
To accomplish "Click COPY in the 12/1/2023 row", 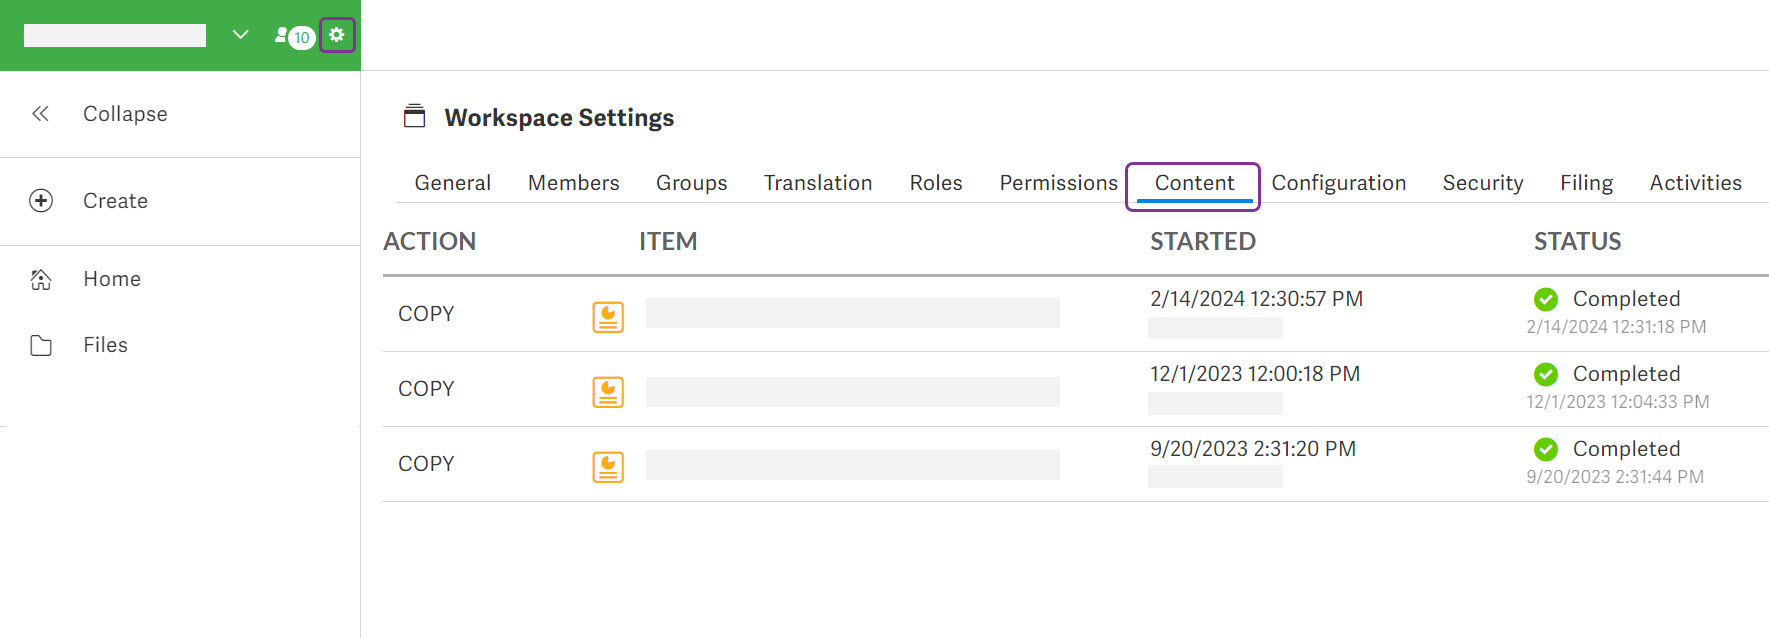I will 426,389.
